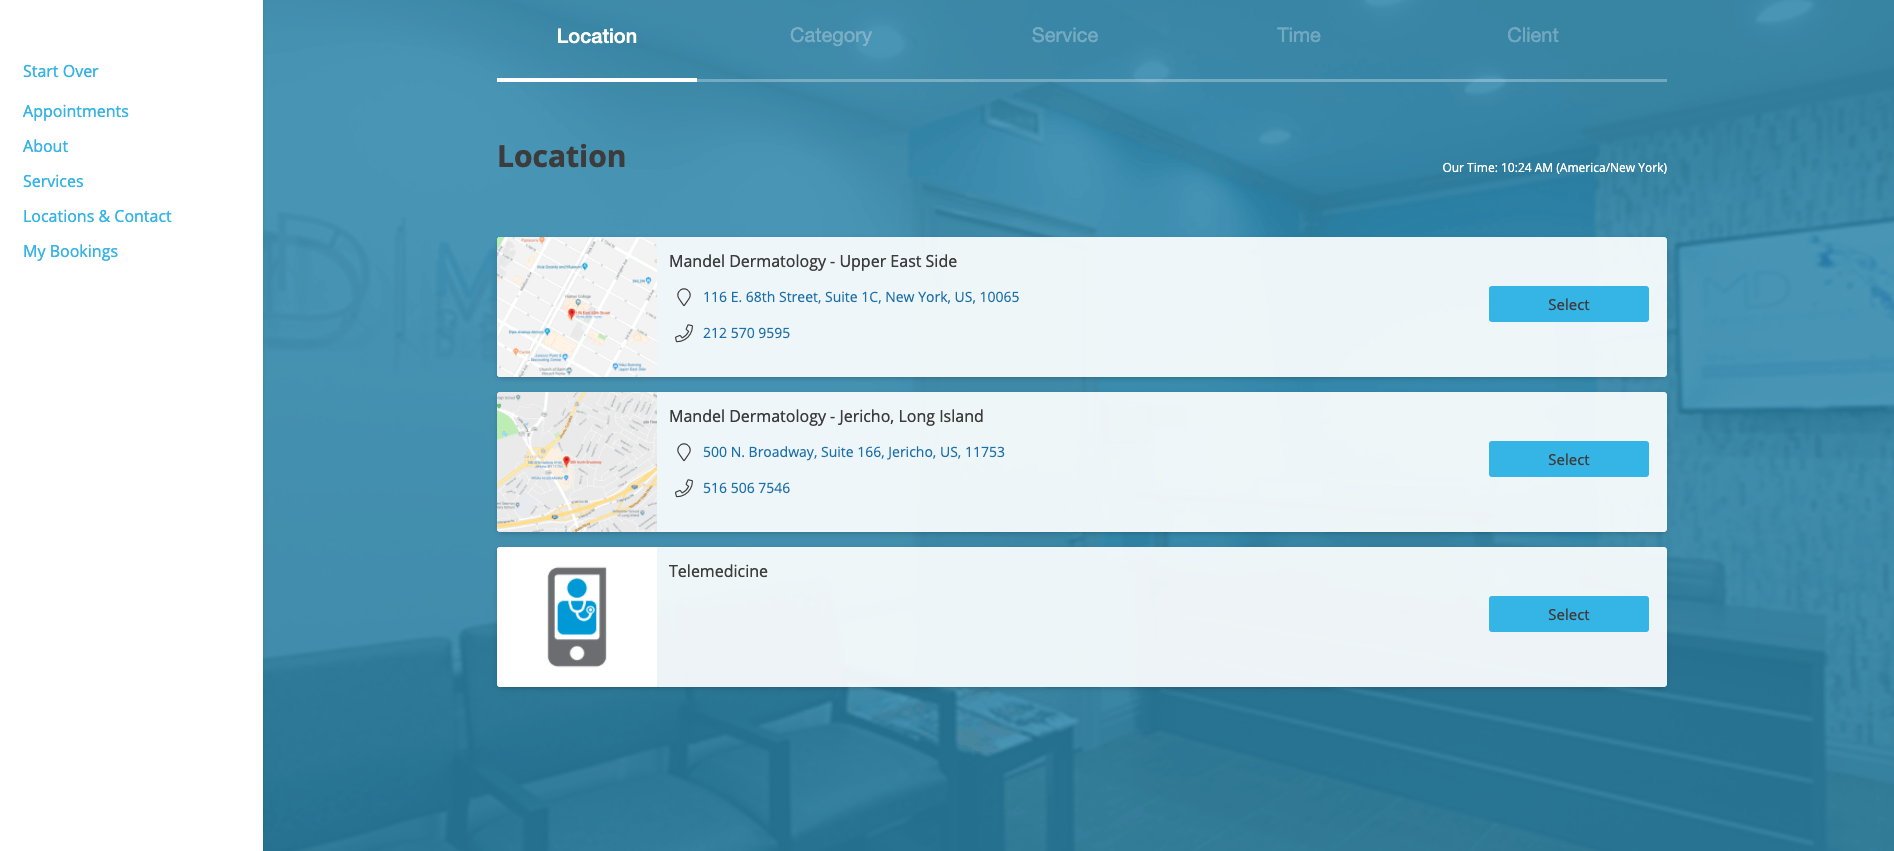Click the Telemedicine phone-doctor icon
Screen dimensions: 1894x851
coord(577,617)
